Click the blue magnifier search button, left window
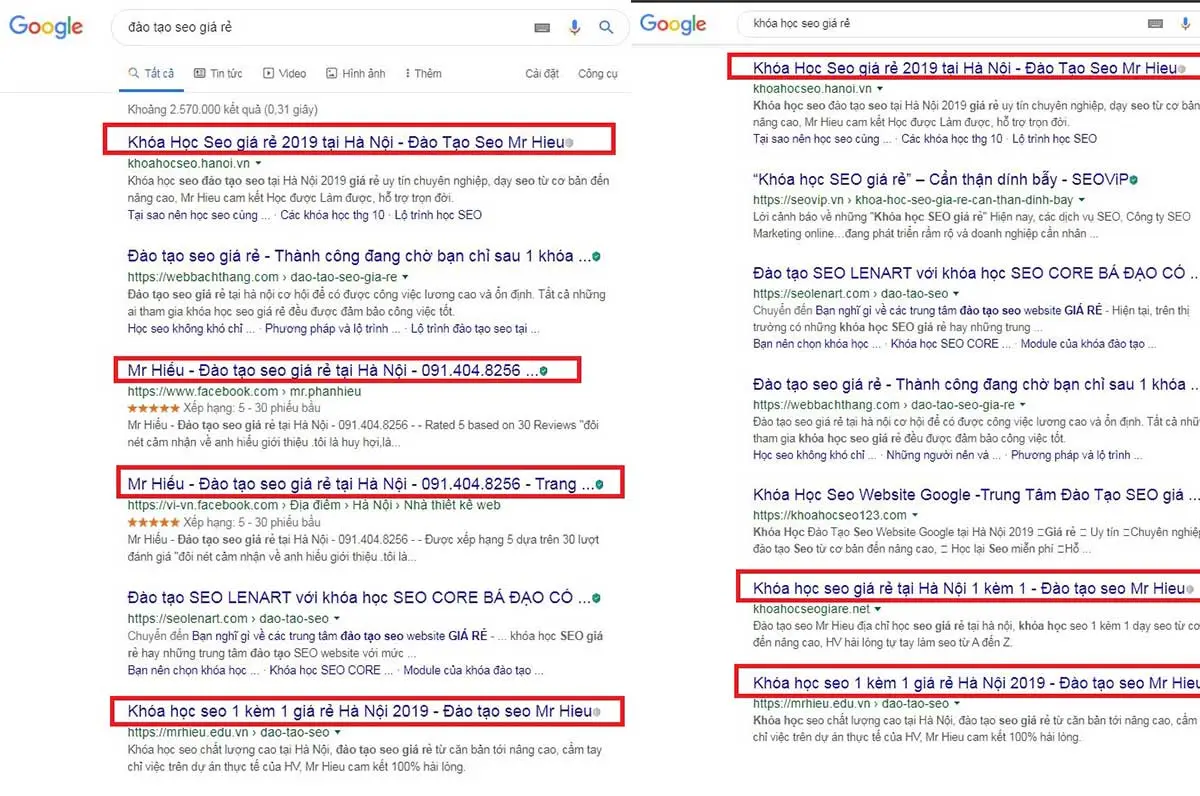The image size is (1200, 796). click(x=606, y=28)
